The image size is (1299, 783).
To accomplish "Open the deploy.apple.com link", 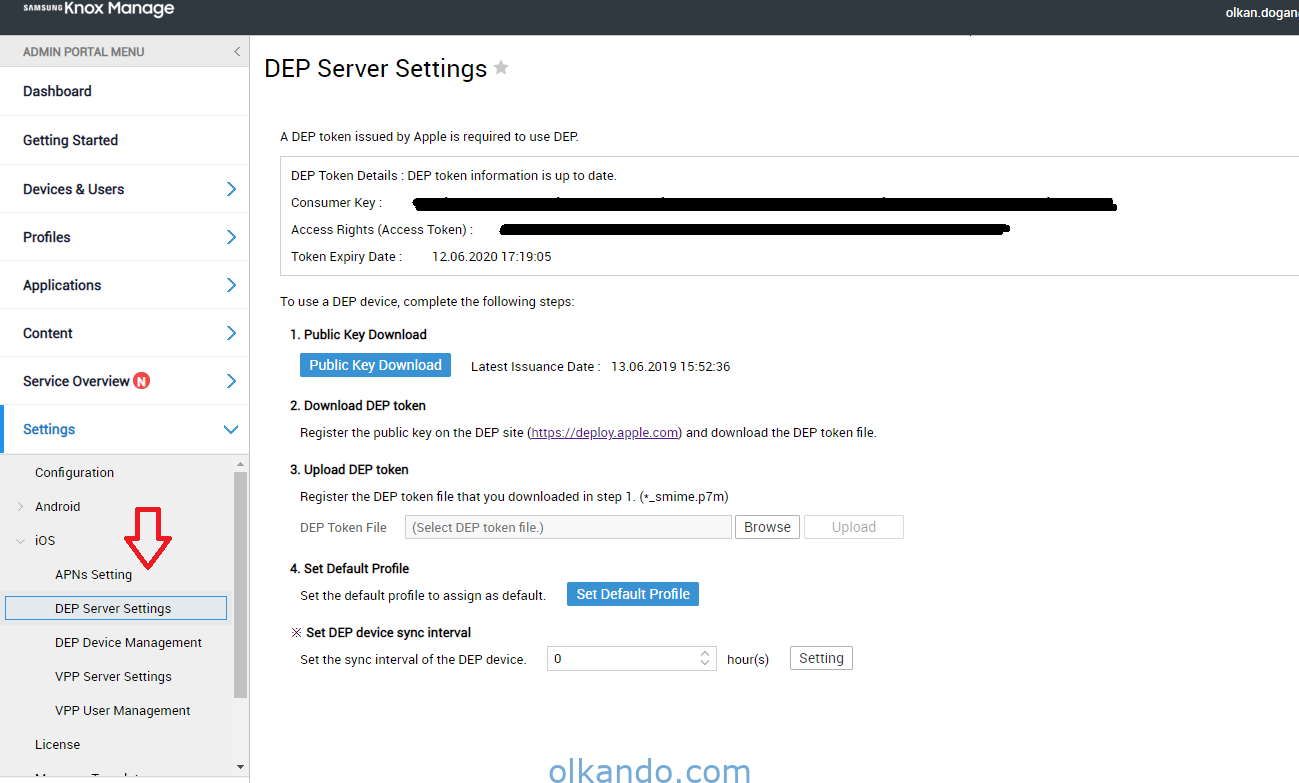I will pyautogui.click(x=605, y=433).
